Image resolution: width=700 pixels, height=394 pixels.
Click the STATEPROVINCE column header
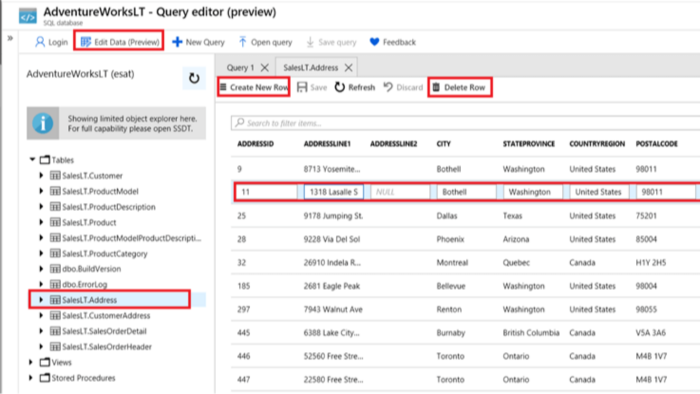(529, 144)
